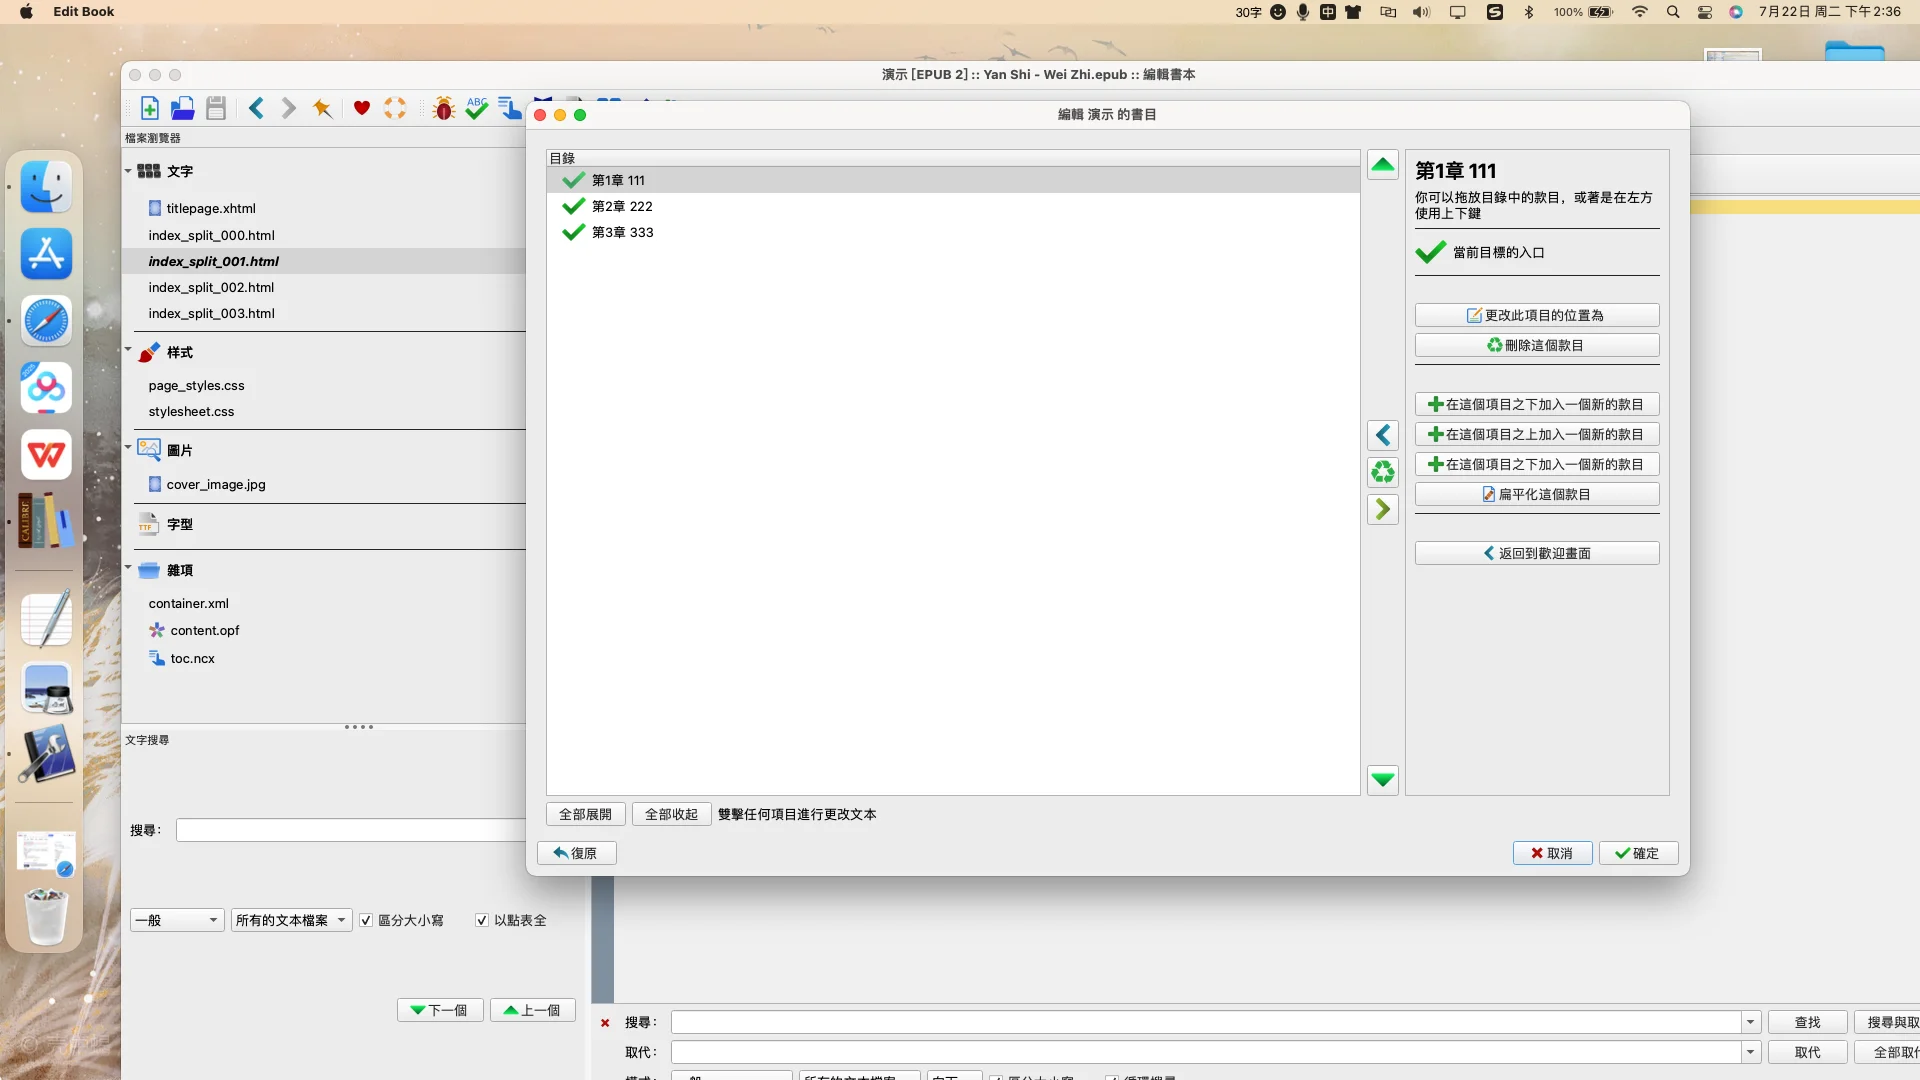Open App Store from the dock

tap(46, 254)
